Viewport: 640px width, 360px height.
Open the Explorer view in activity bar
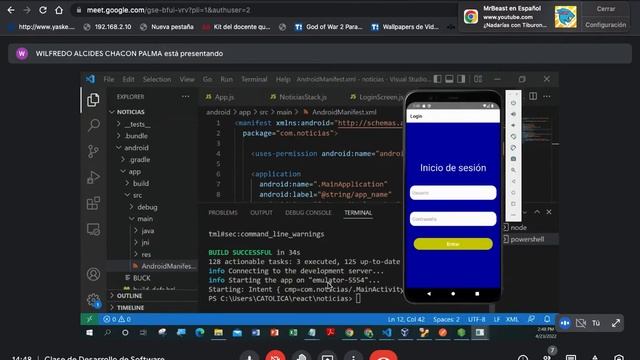pyautogui.click(x=93, y=100)
